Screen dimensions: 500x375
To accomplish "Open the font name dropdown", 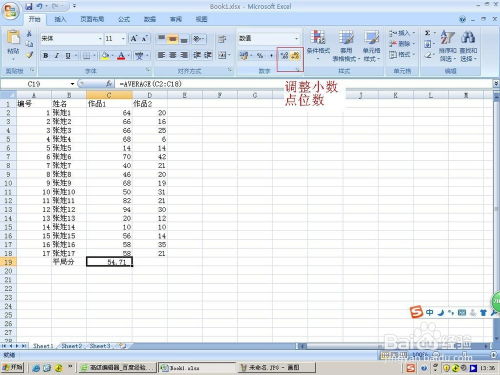I will tap(100, 39).
